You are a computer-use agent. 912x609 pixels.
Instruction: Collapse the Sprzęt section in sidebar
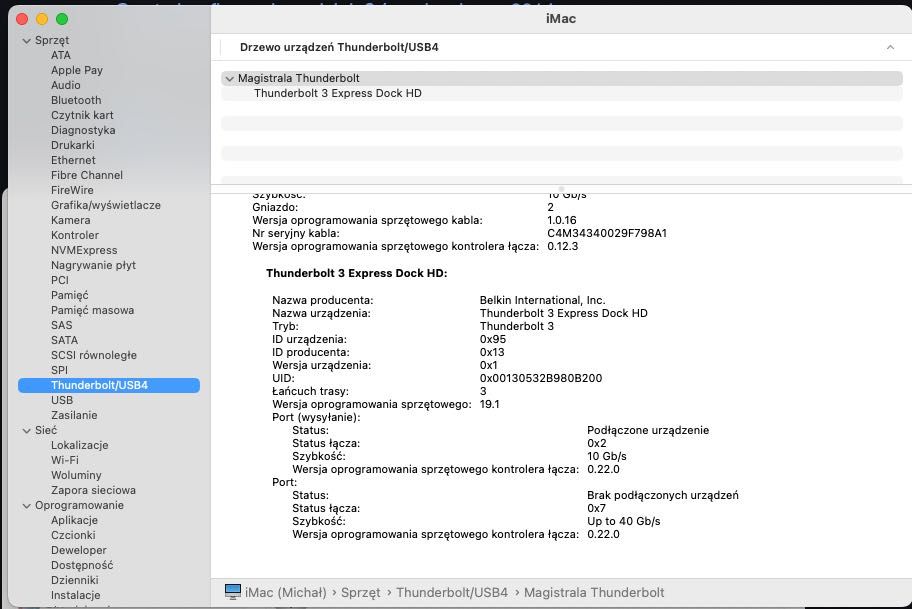click(x=26, y=41)
